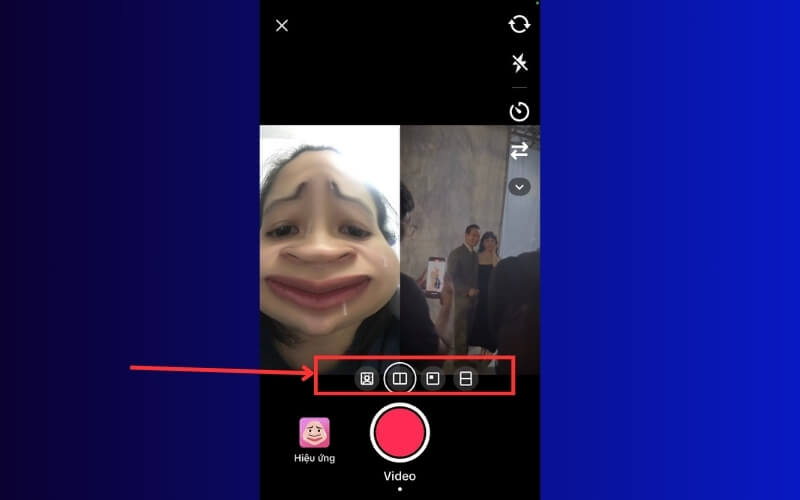Image resolution: width=800 pixels, height=500 pixels.
Task: Select the Video mode tab
Action: [x=399, y=476]
